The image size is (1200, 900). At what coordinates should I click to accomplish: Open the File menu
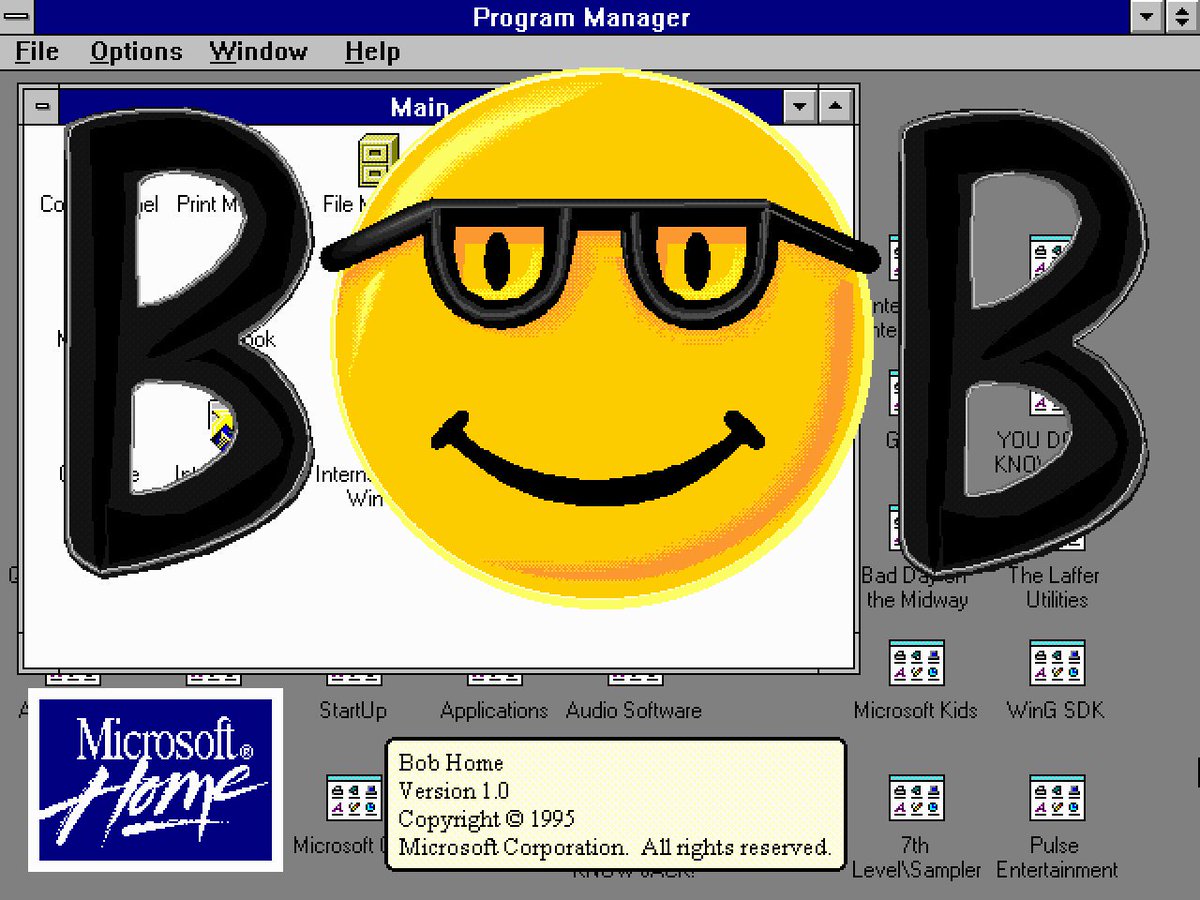pyautogui.click(x=37, y=52)
